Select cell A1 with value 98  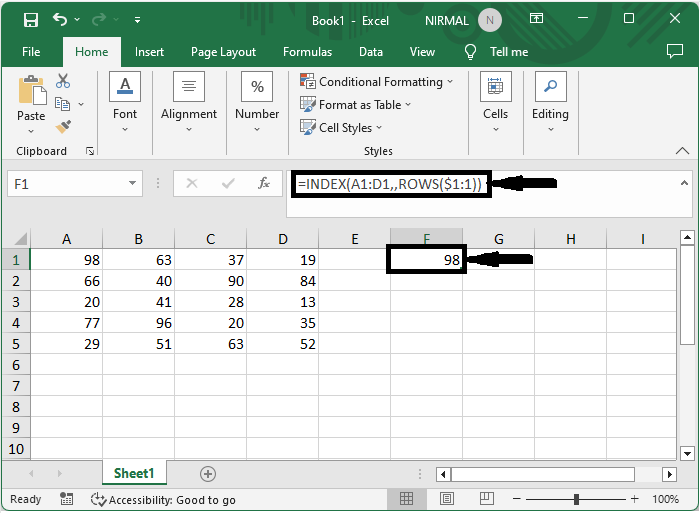[67, 260]
